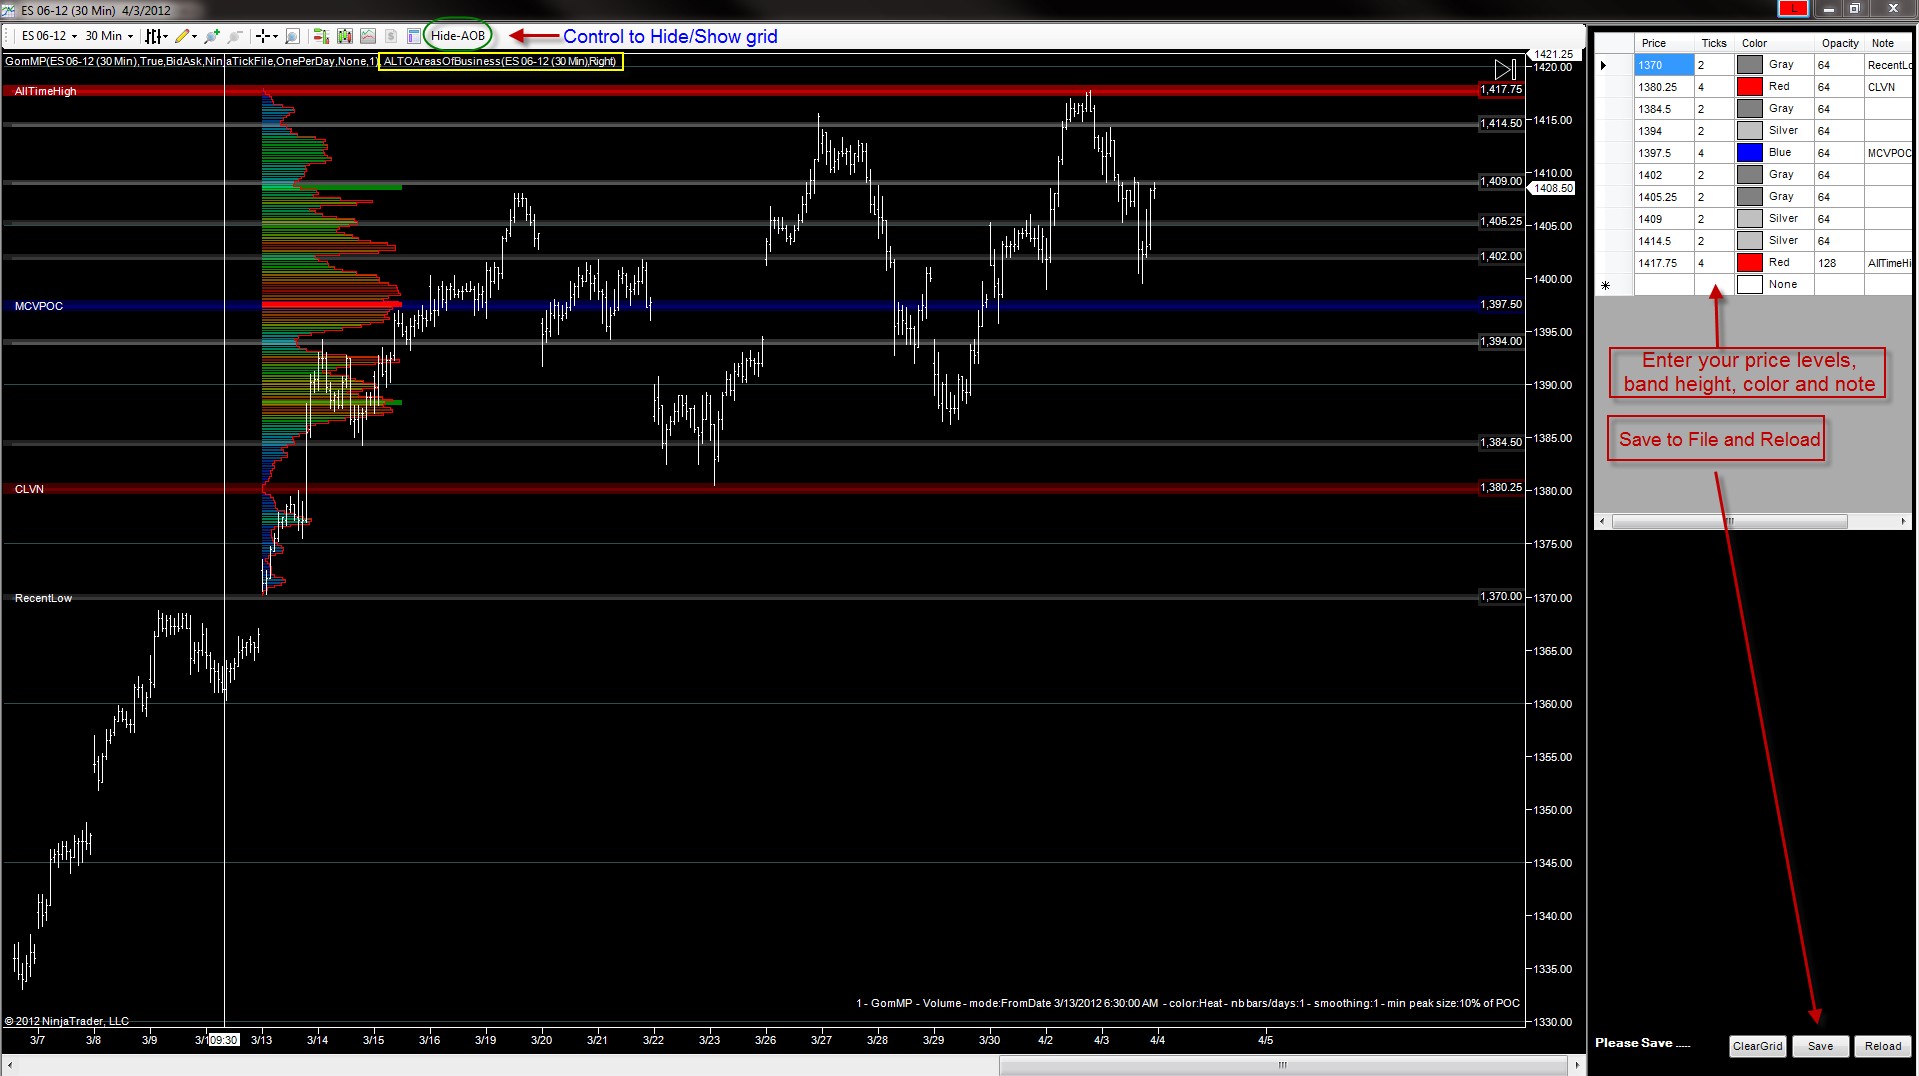Viewport: 1919px width, 1076px height.
Task: Open the 30 Min interval dropdown
Action: pos(109,36)
